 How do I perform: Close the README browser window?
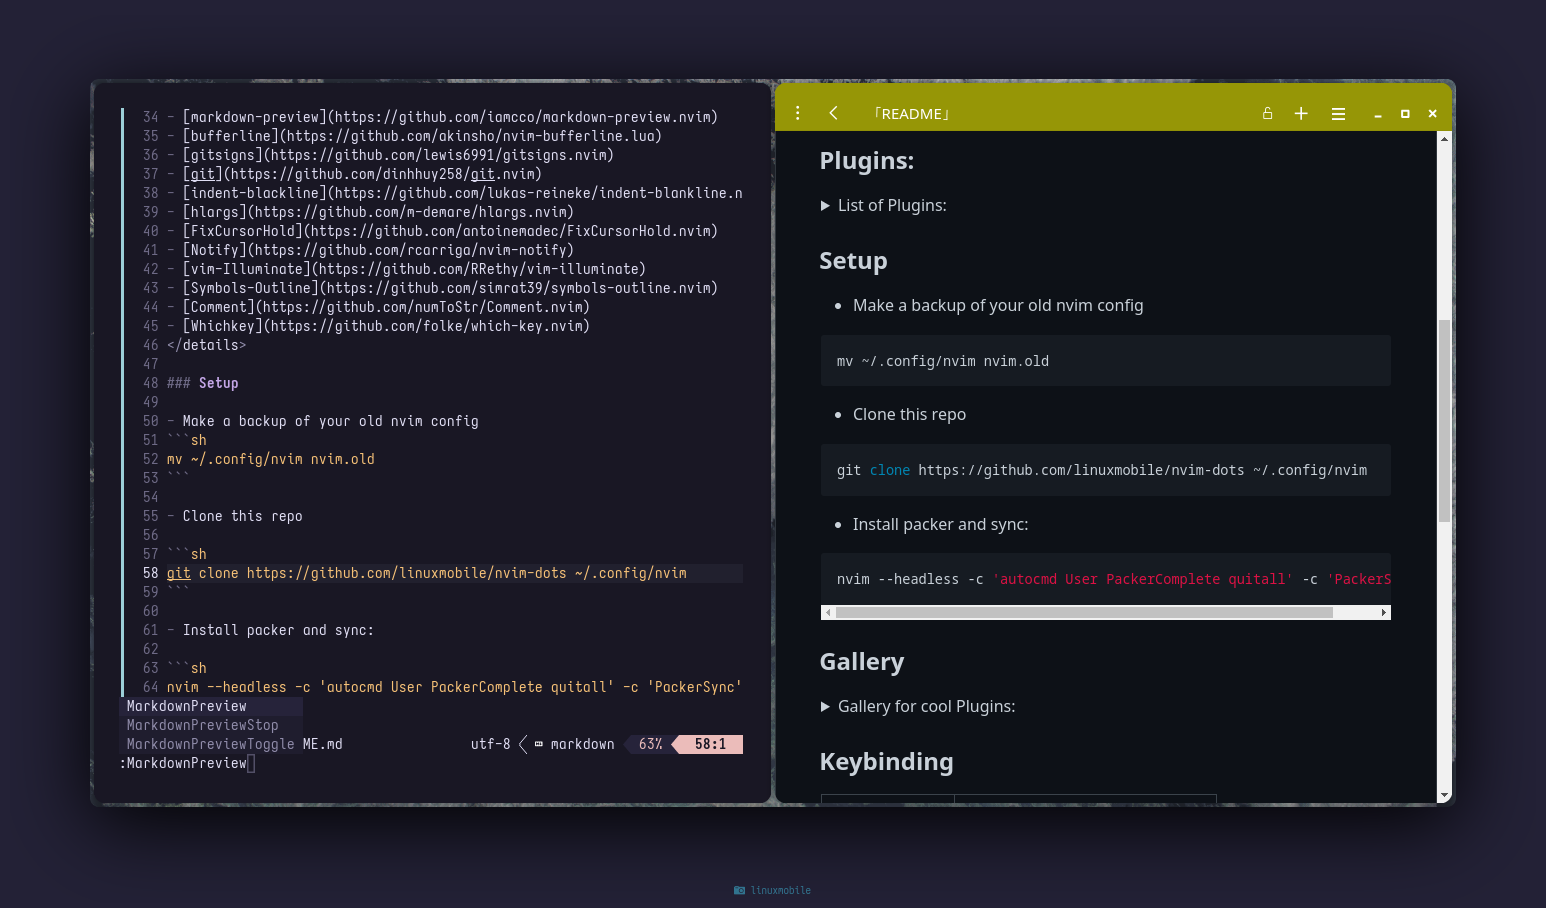click(1432, 114)
